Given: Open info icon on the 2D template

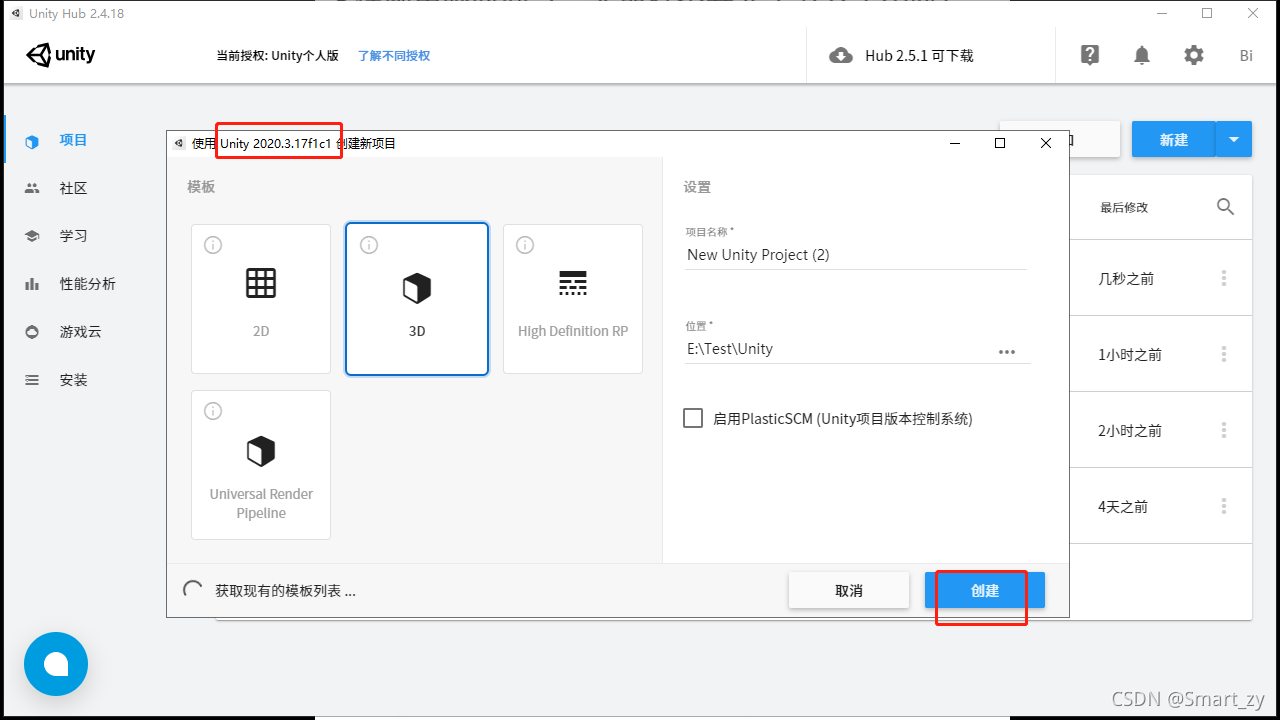Looking at the screenshot, I should click(213, 245).
